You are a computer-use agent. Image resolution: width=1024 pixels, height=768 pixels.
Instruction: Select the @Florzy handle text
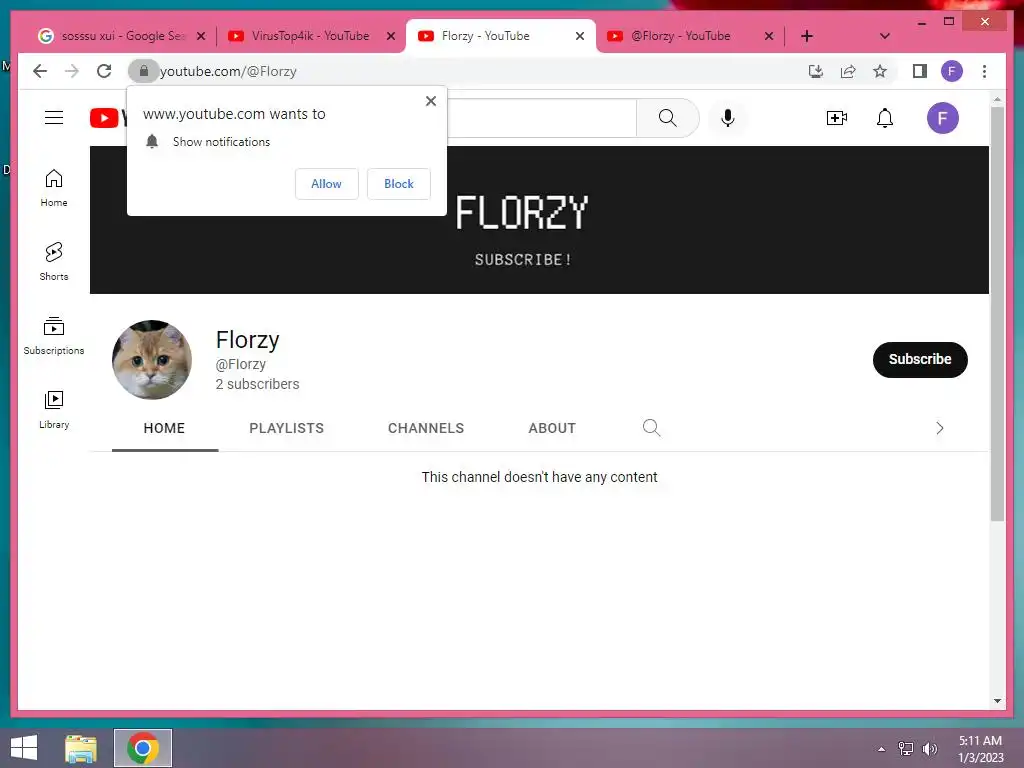click(240, 364)
